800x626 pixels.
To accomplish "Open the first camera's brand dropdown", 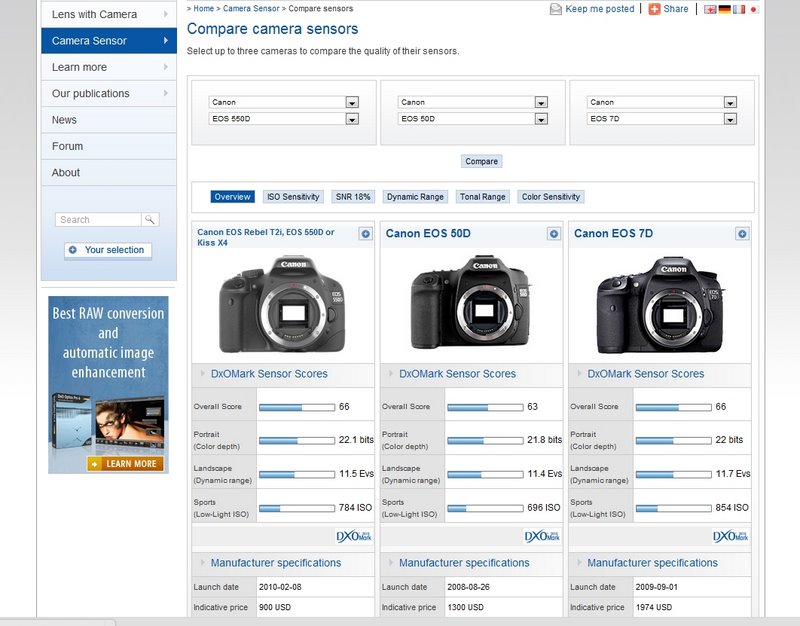I will click(352, 102).
